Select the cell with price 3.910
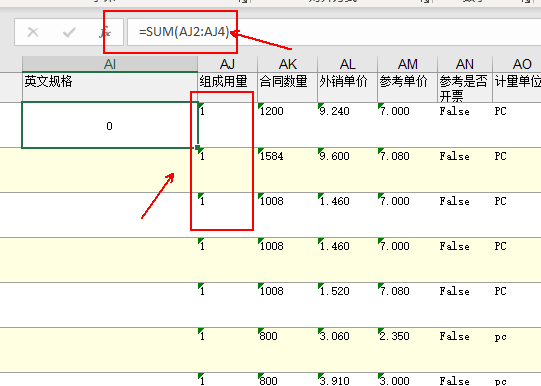Viewport: 541px width, 386px height. [347, 379]
